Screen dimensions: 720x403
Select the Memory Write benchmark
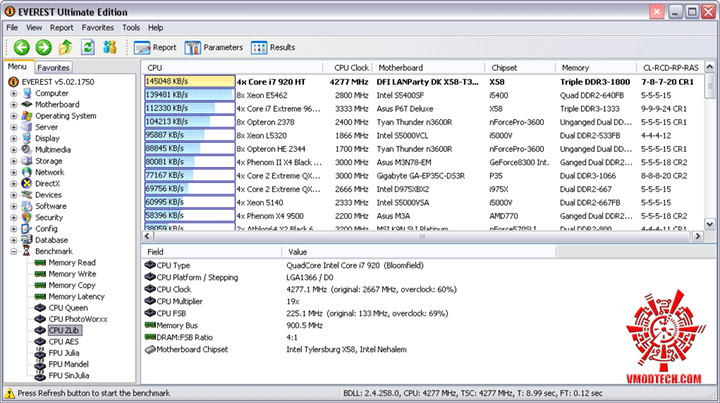click(72, 274)
